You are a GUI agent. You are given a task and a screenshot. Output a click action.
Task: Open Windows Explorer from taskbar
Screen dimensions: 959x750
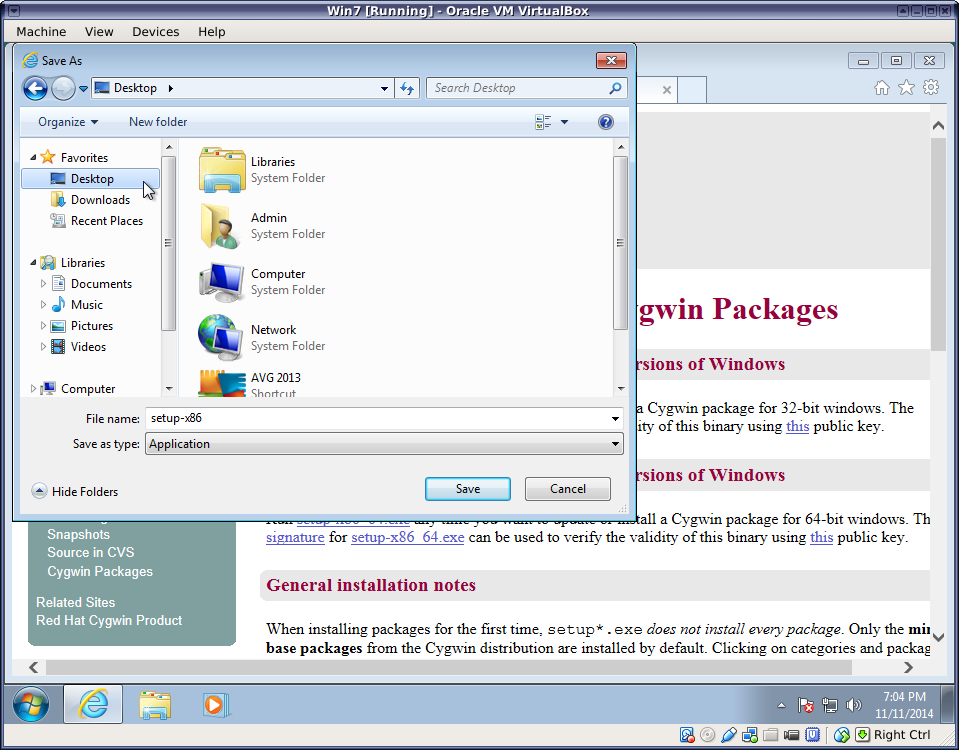point(155,705)
